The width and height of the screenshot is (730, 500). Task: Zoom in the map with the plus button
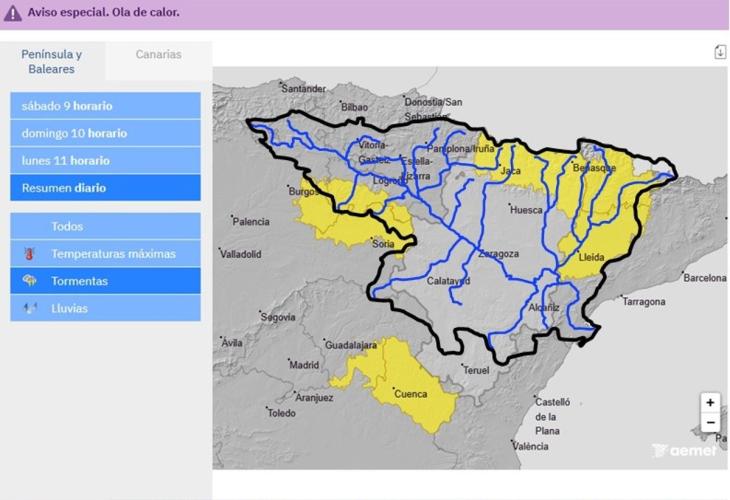tap(710, 402)
